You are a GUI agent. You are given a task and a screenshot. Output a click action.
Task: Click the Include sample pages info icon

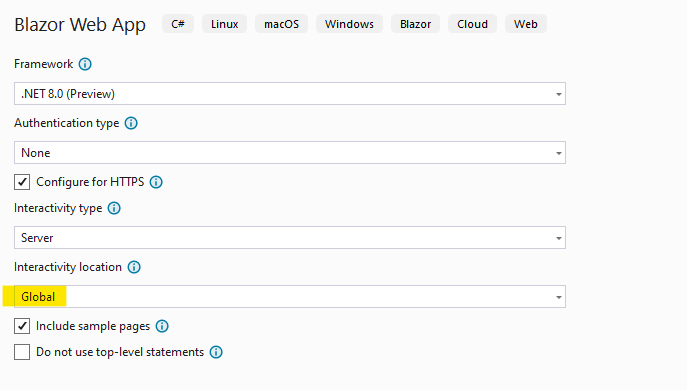(162, 326)
